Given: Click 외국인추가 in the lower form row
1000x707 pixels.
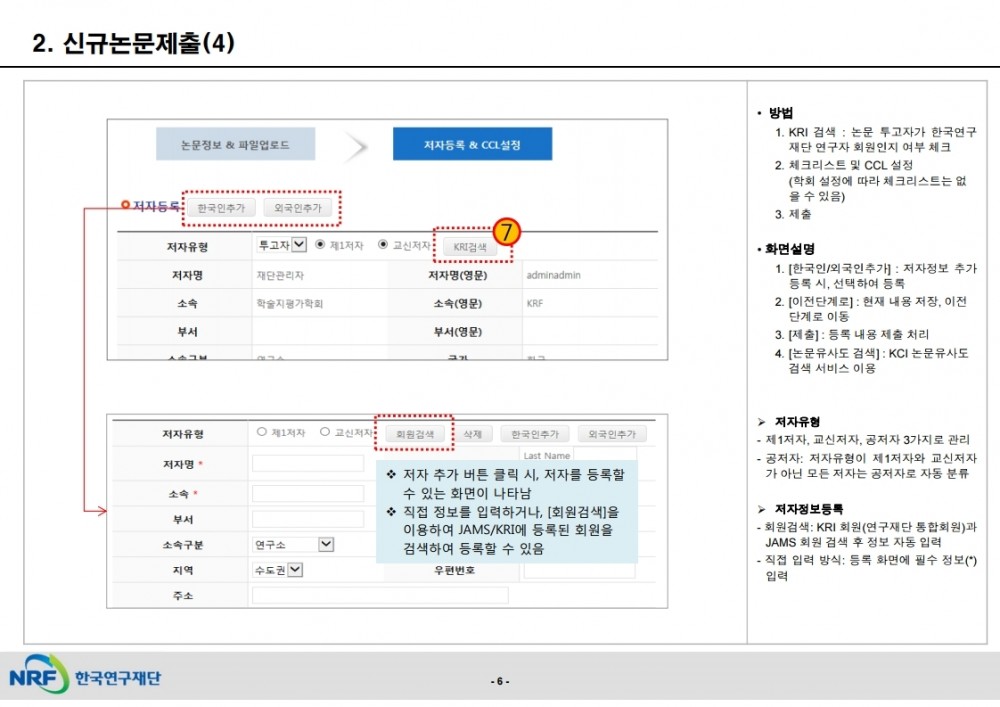Looking at the screenshot, I should [612, 434].
